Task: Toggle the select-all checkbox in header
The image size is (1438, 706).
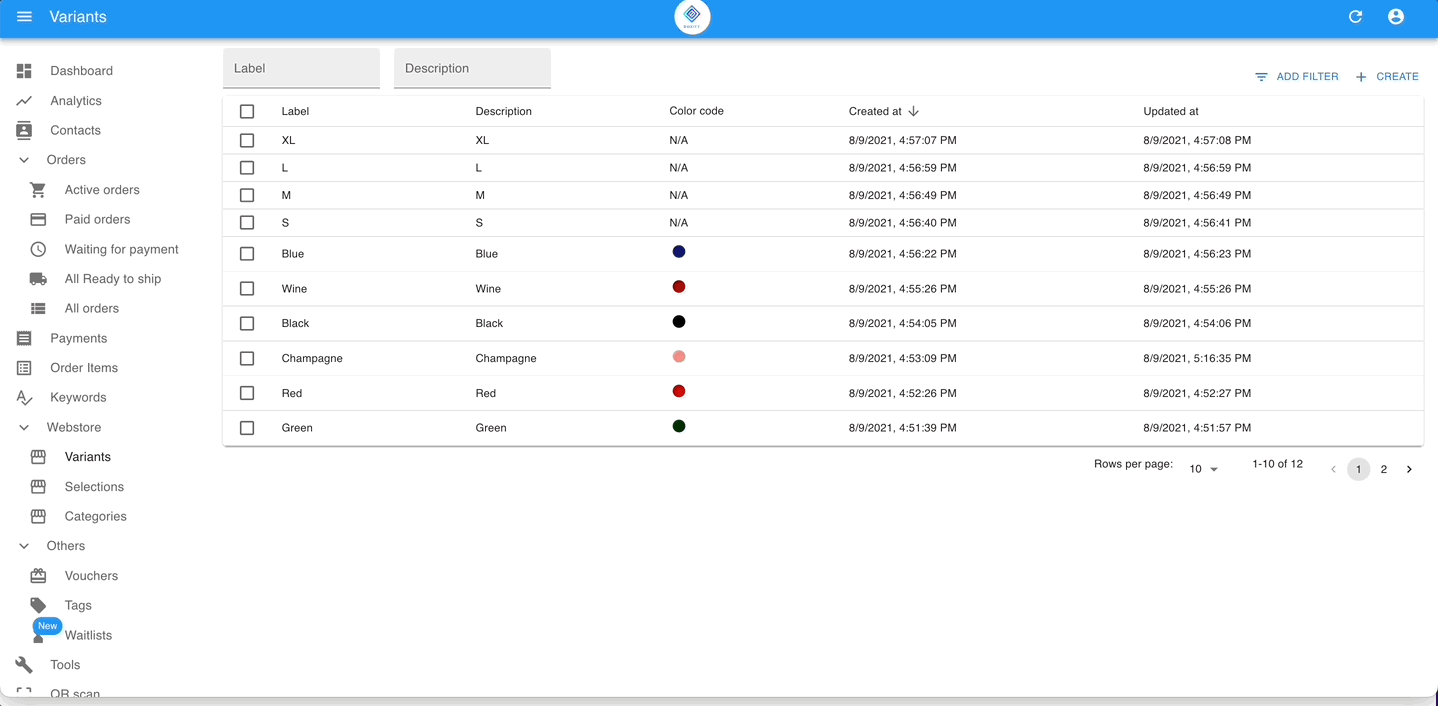Action: [x=247, y=111]
